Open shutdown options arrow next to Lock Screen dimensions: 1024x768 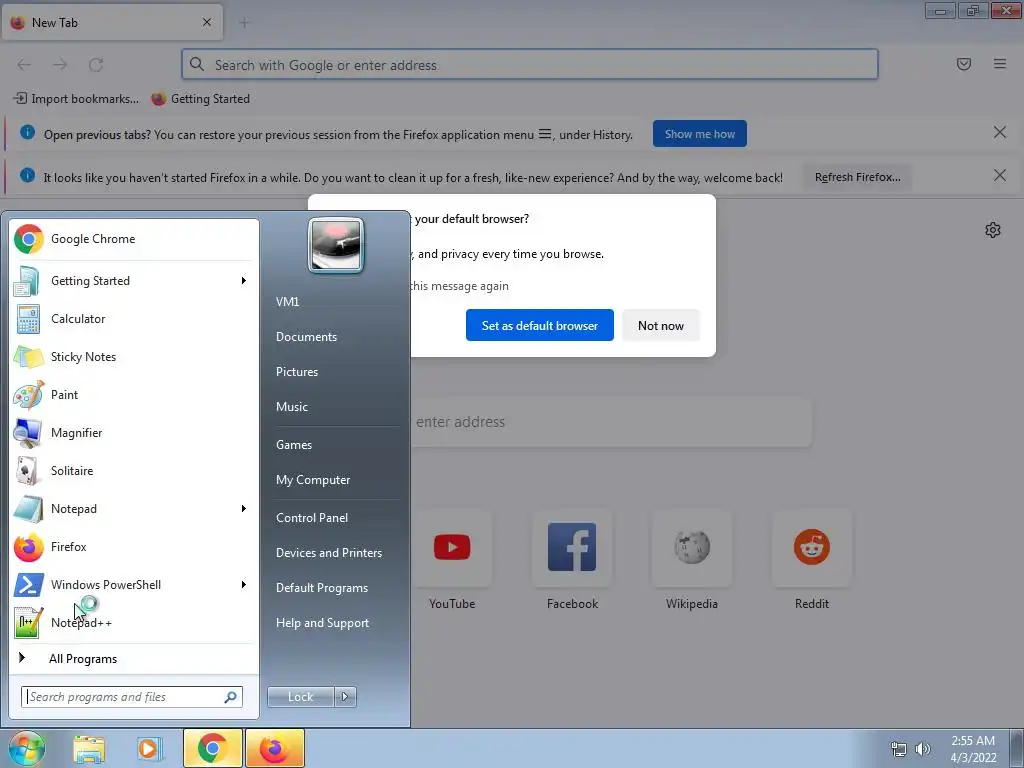(x=345, y=697)
